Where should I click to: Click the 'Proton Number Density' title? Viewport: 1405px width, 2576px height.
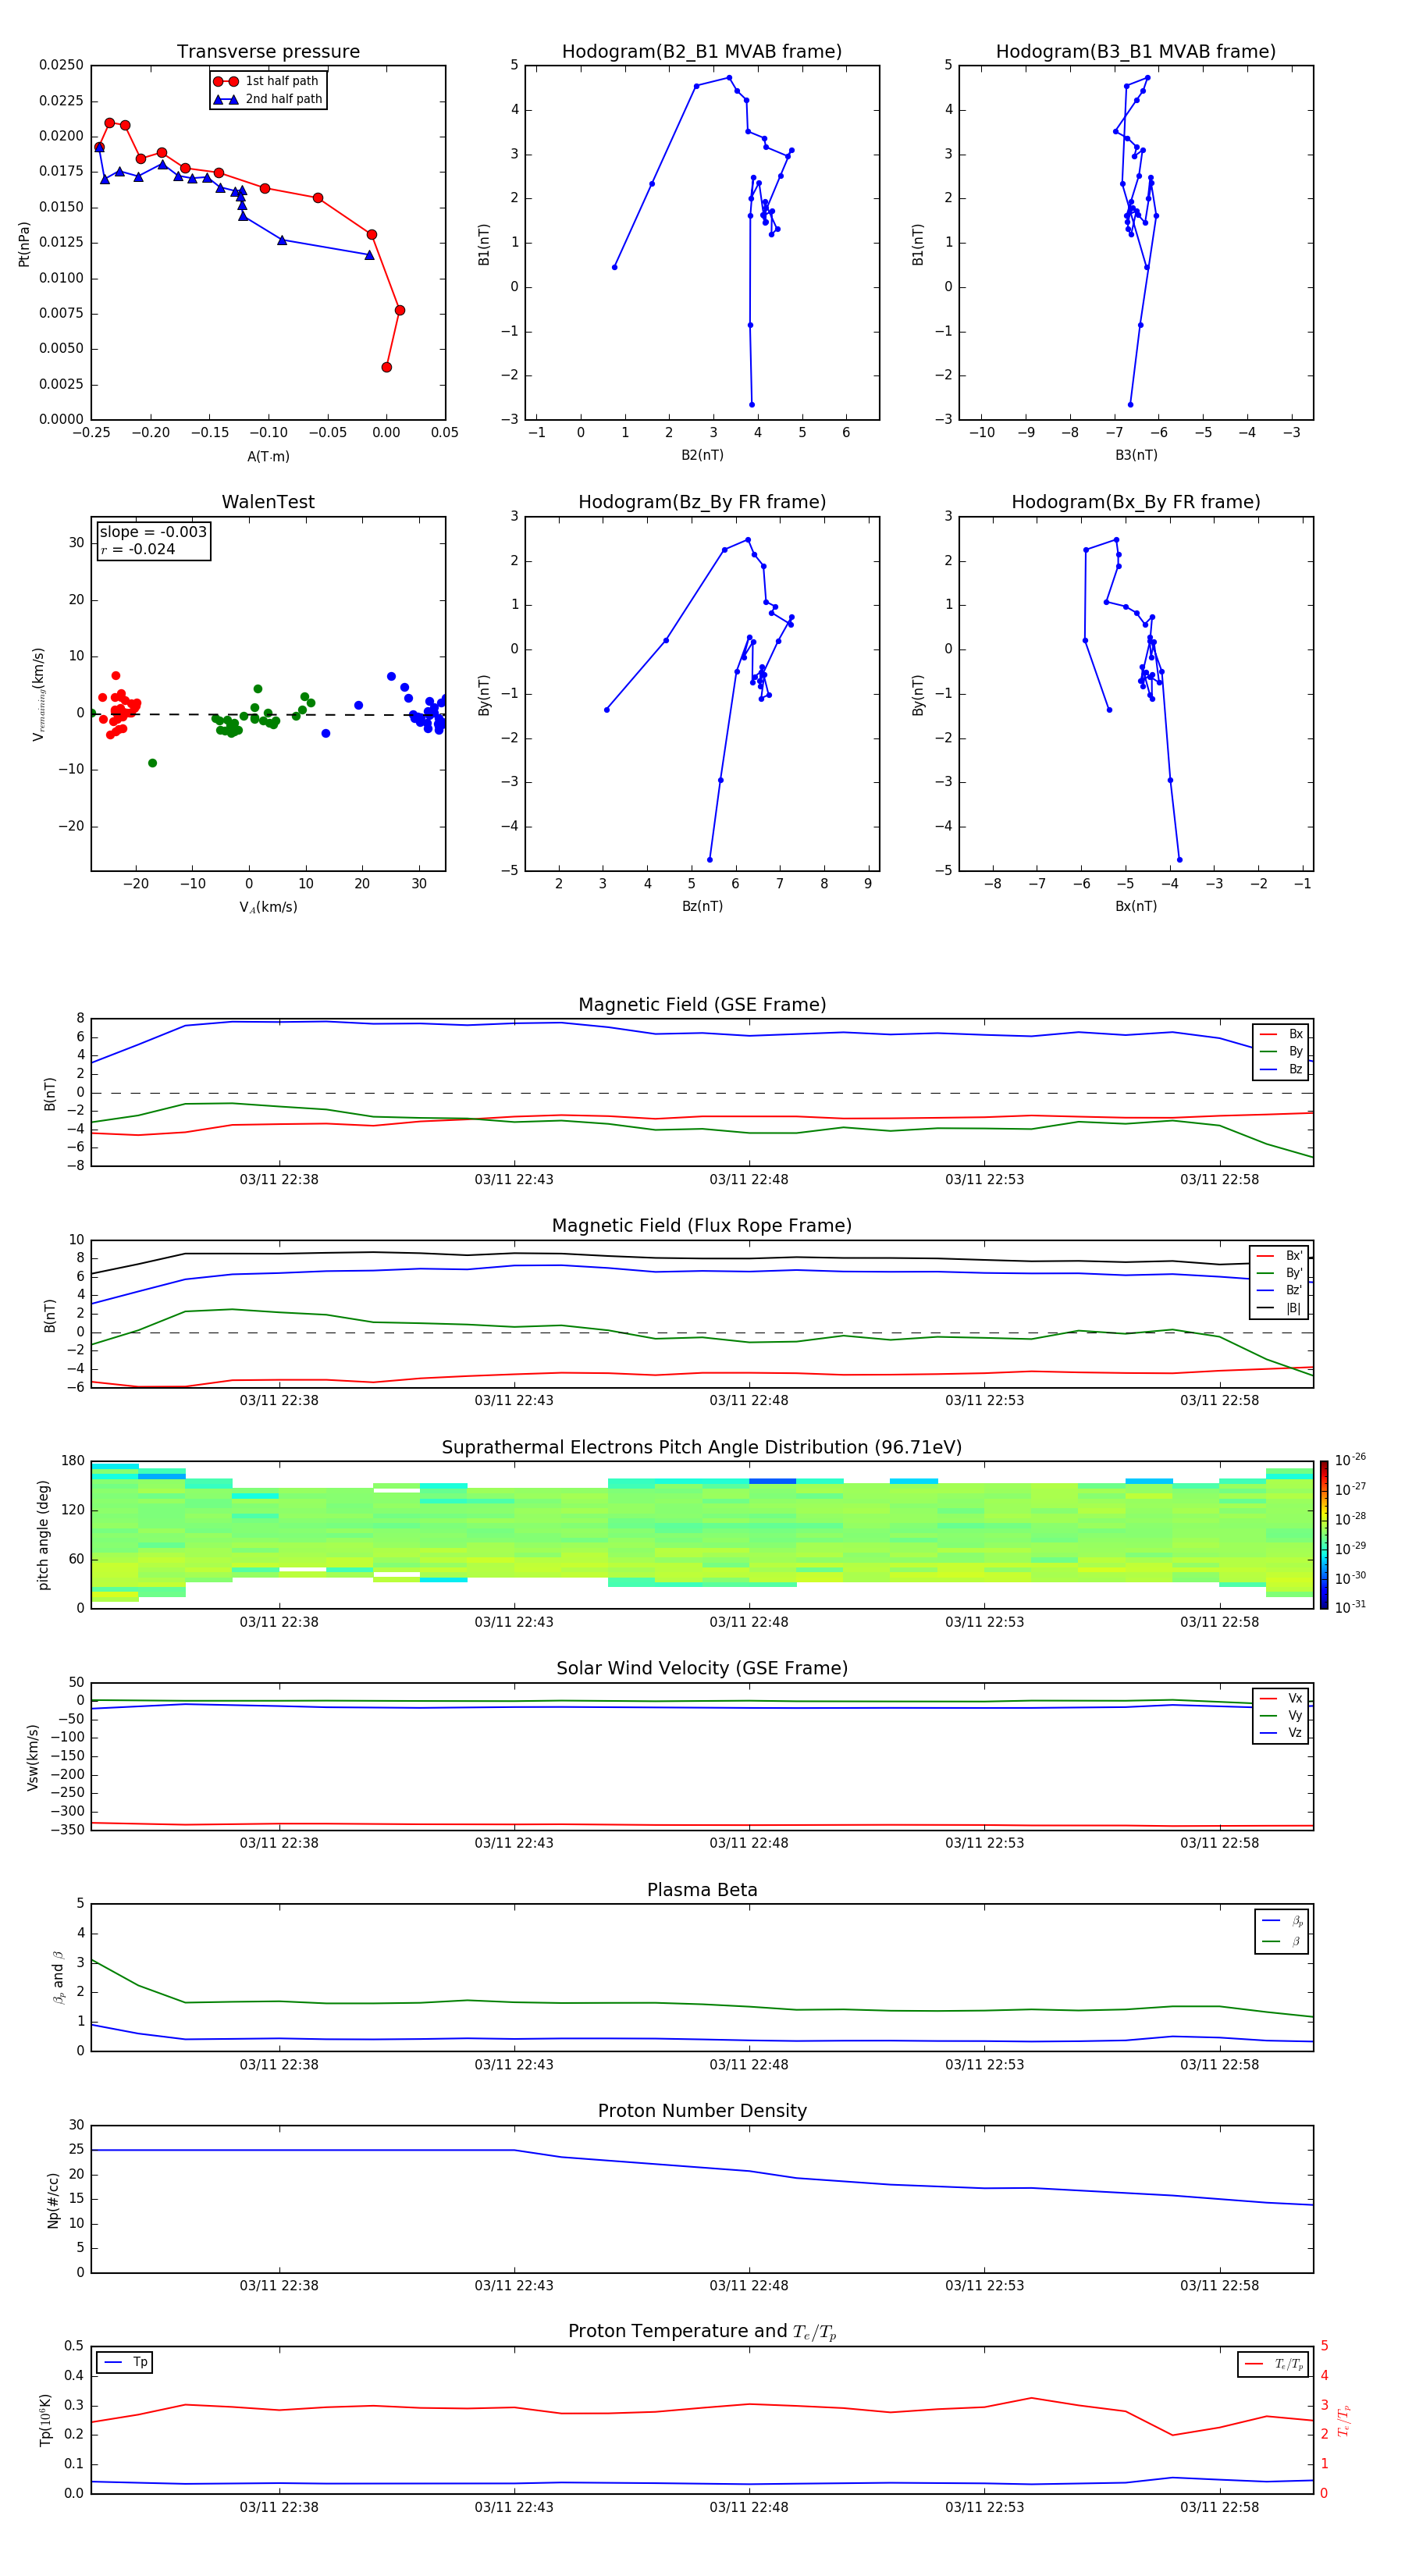702,2110
